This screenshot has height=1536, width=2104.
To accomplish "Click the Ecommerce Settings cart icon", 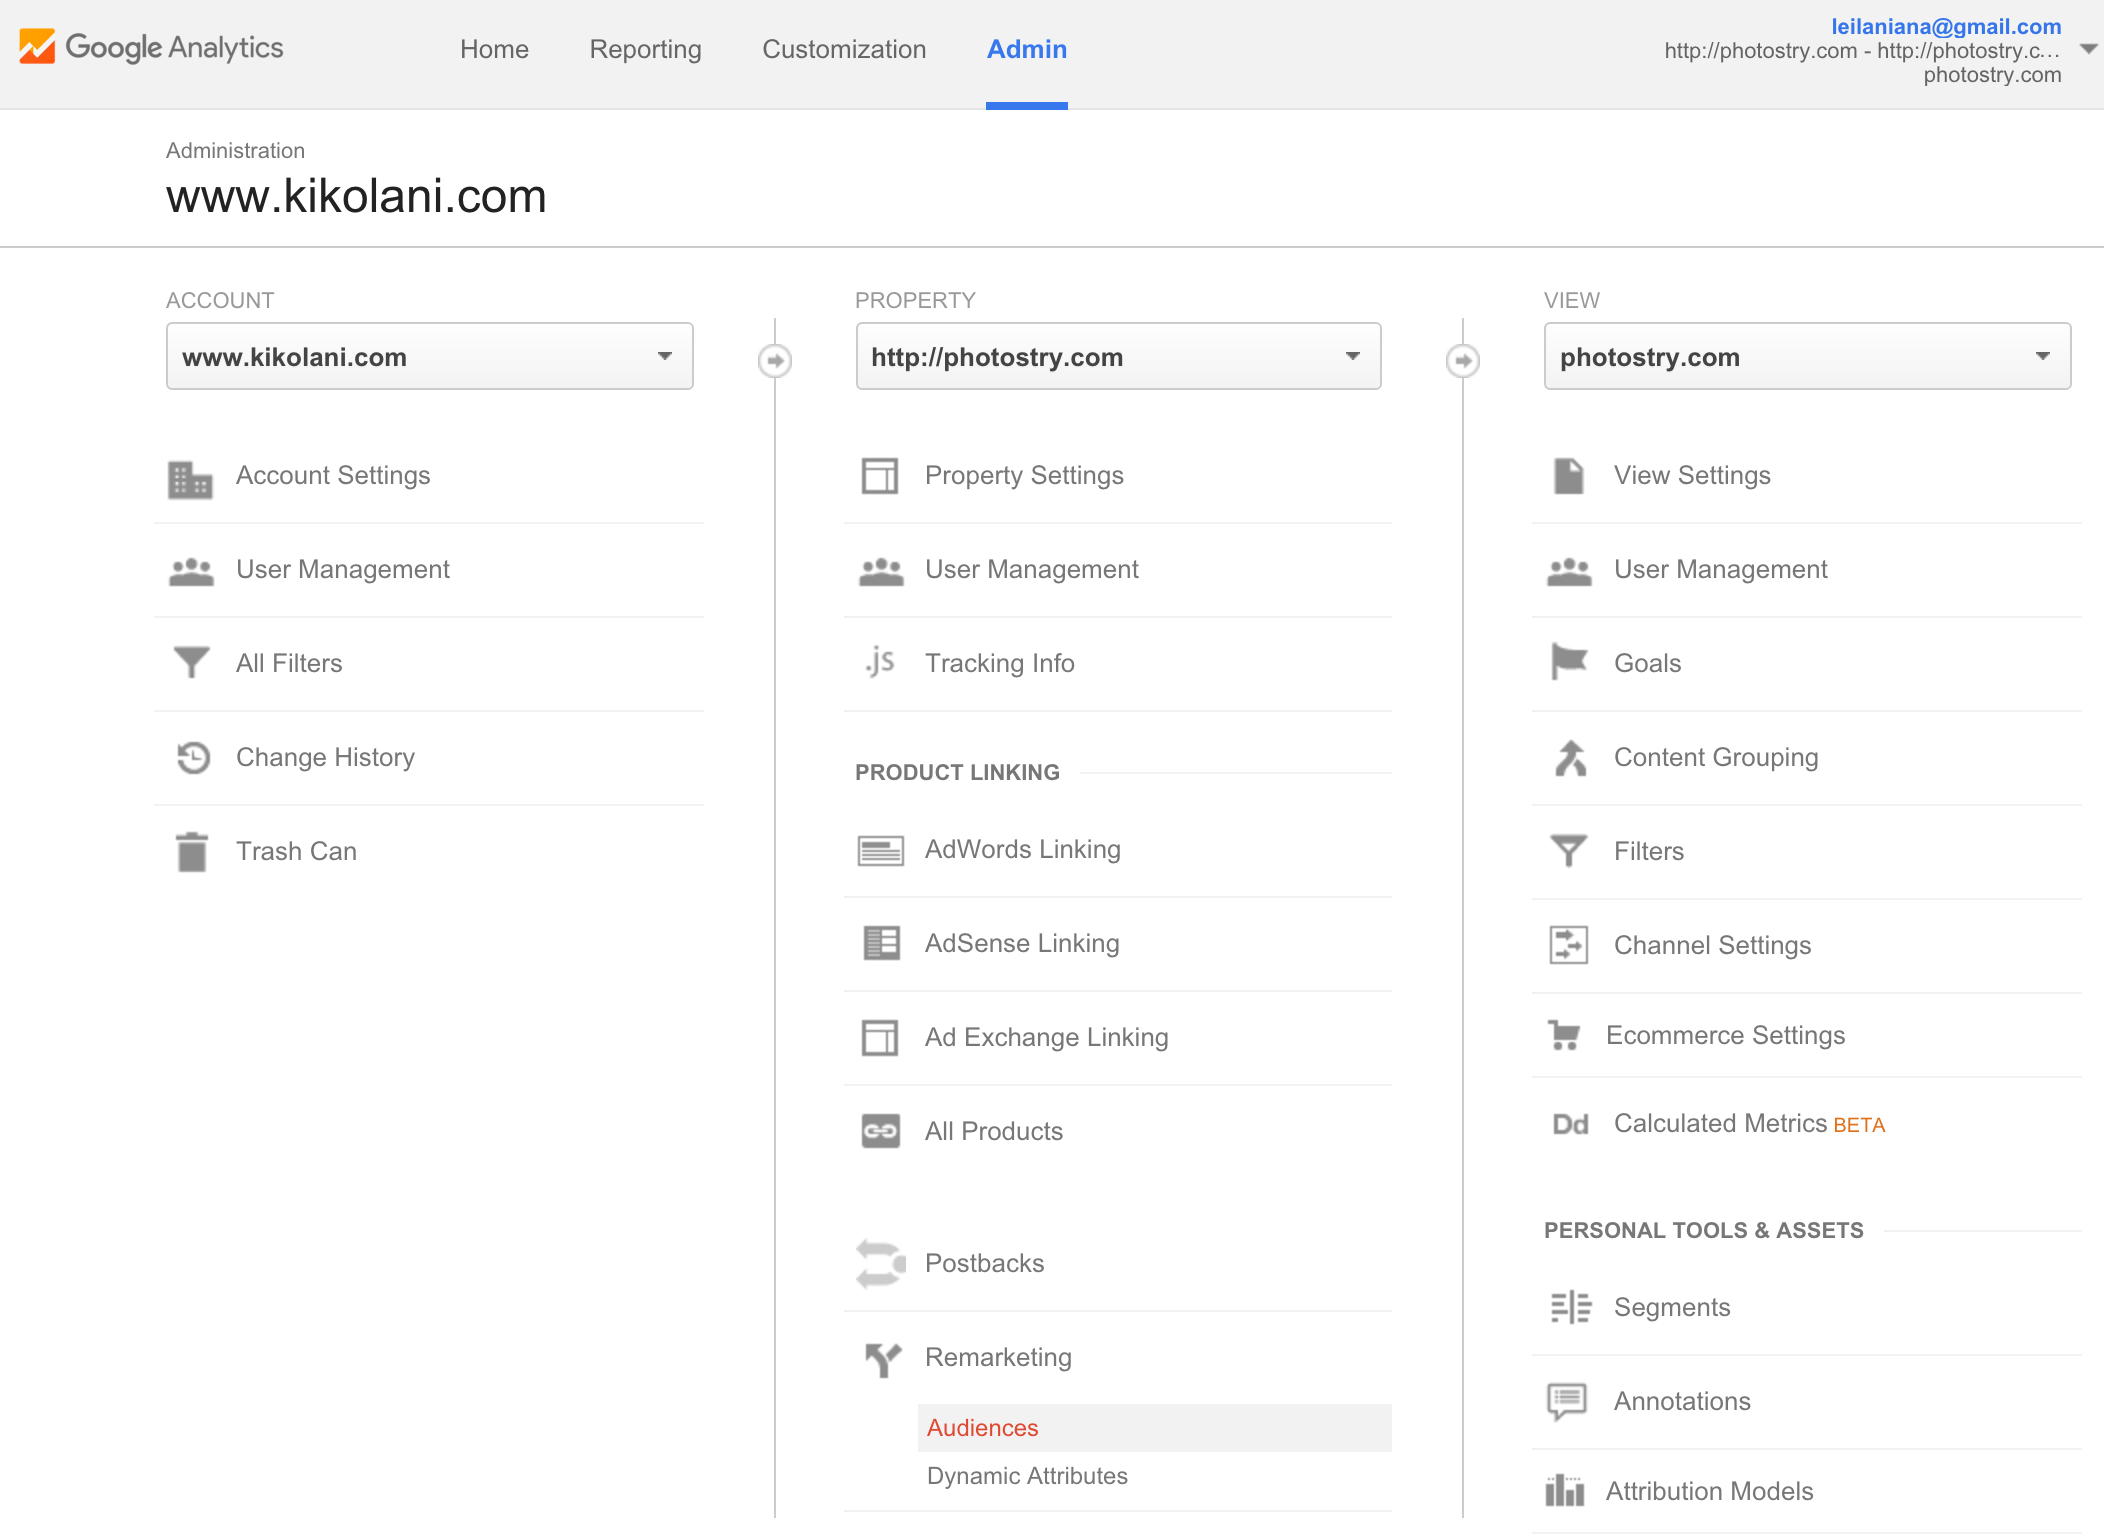I will (x=1565, y=1034).
